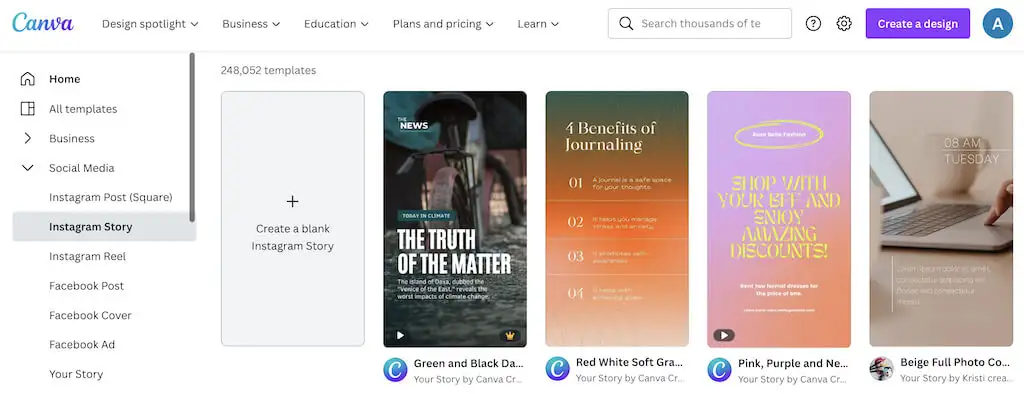This screenshot has height=394, width=1024.
Task: Click the Canva logo
Action: [42, 23]
